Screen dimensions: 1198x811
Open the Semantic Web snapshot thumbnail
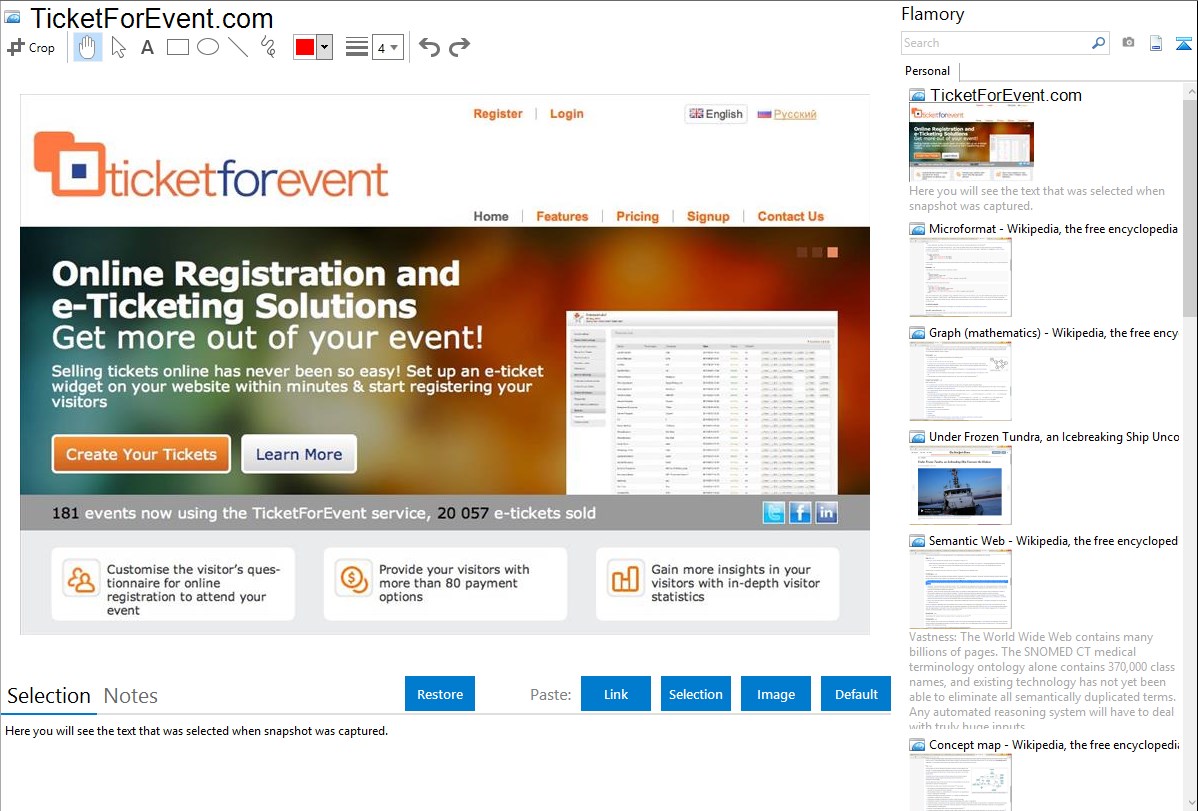pyautogui.click(x=960, y=589)
